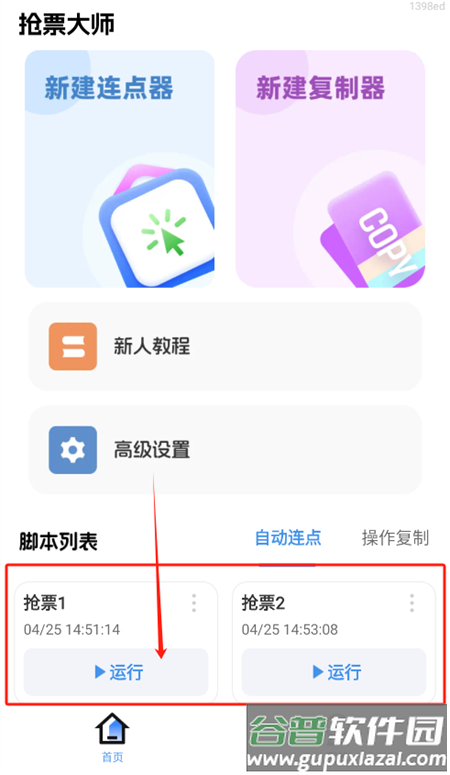Tap the blue gear 高级设置 icon

point(73,450)
